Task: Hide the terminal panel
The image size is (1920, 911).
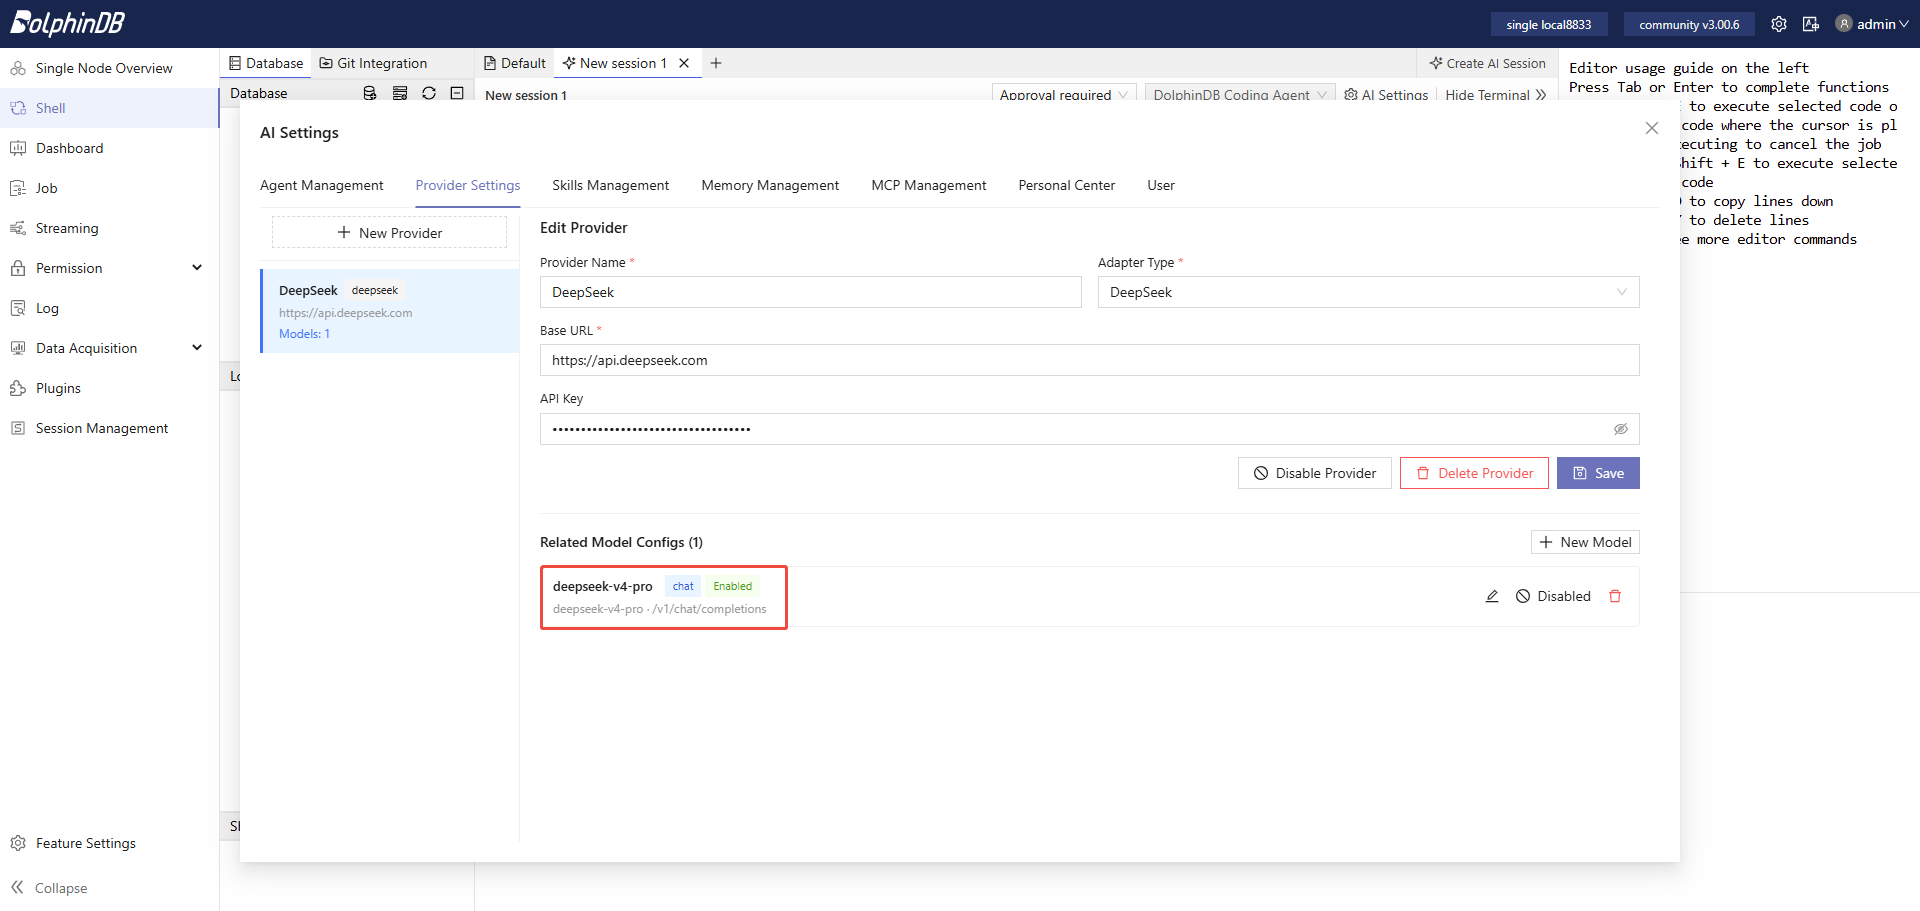Action: [x=1496, y=94]
